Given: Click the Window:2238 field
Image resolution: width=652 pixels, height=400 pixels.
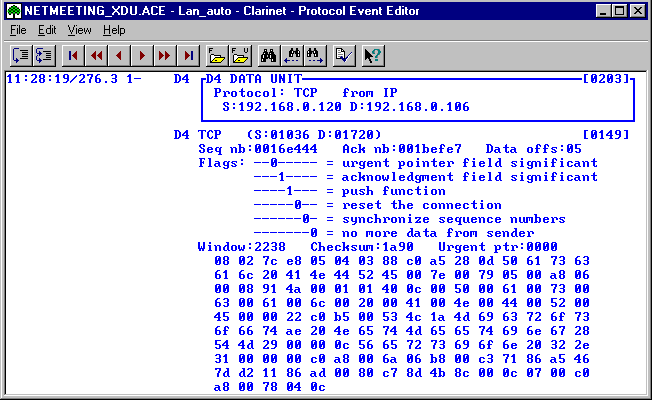Looking at the screenshot, I should click(242, 247).
